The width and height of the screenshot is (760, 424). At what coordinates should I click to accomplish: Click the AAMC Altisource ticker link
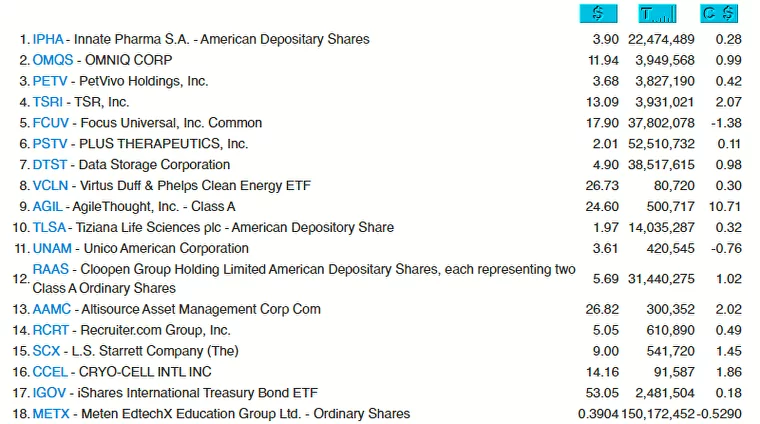52,309
